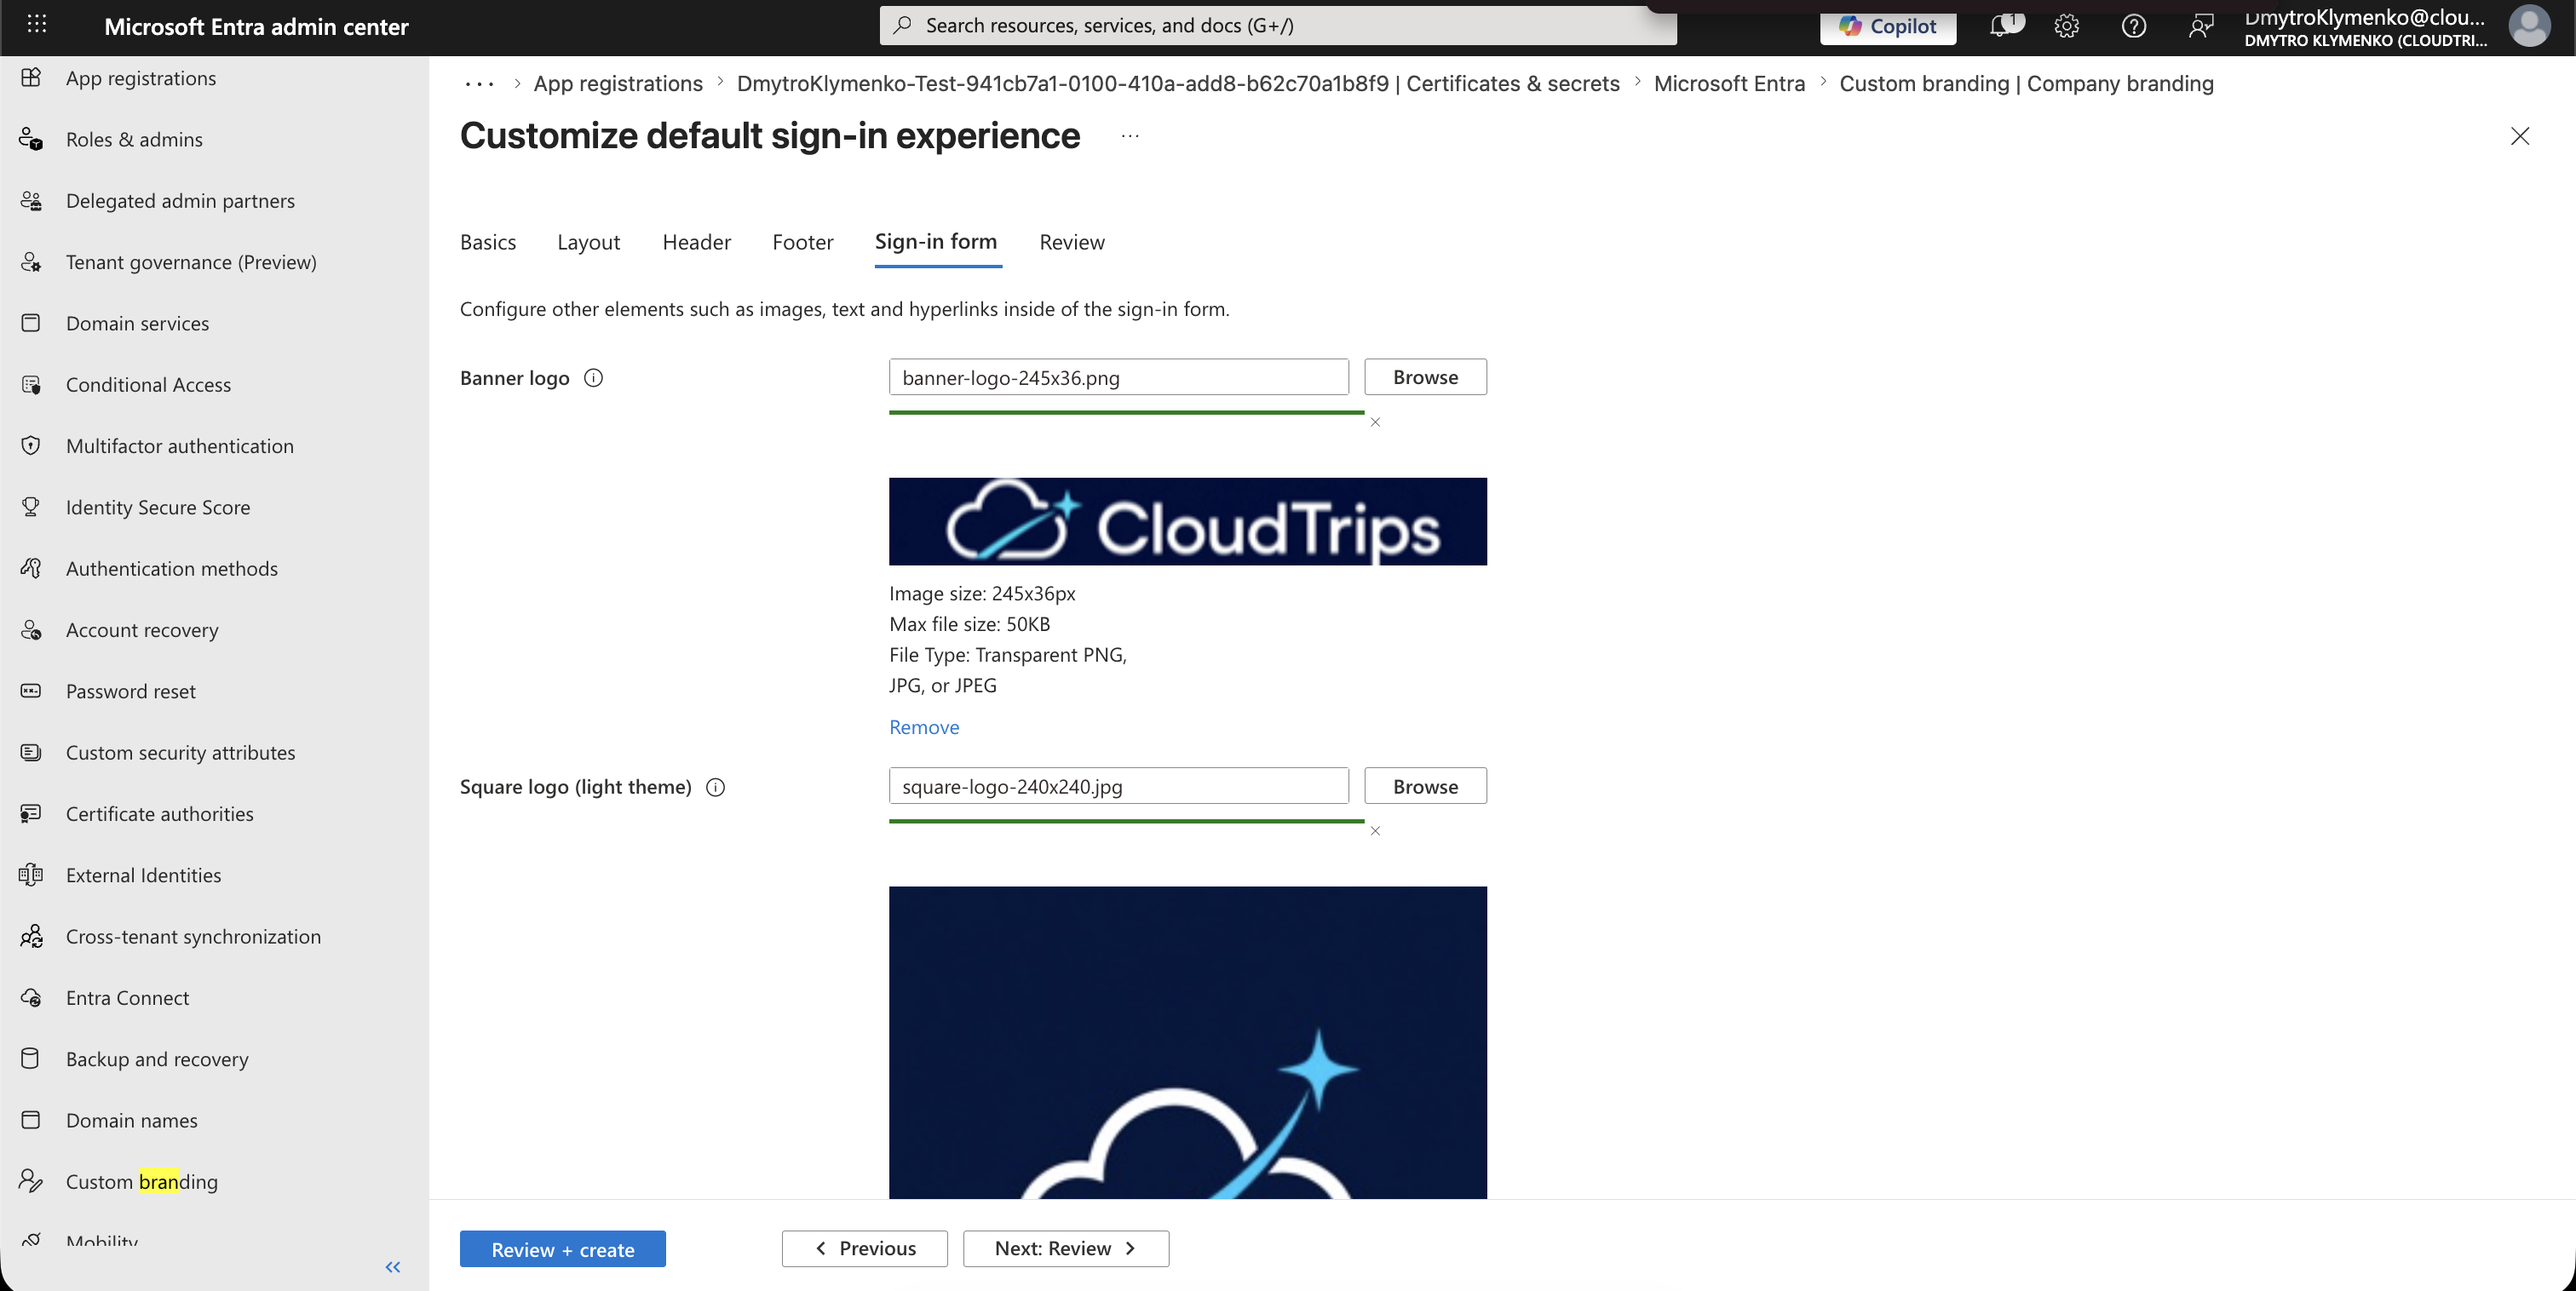Open the page title more options ellipsis
This screenshot has width=2576, height=1291.
pos(1130,135)
